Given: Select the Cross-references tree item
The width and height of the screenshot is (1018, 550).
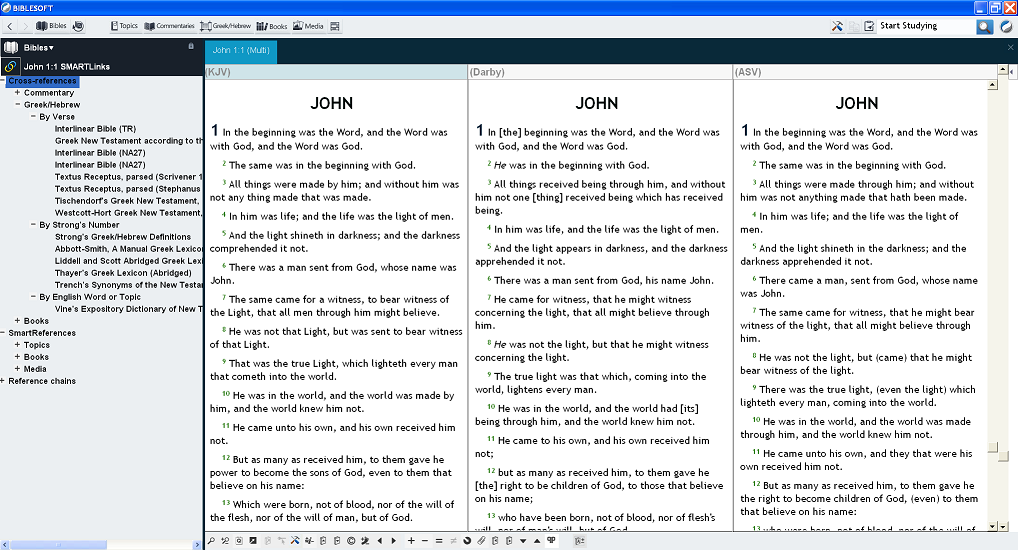Looking at the screenshot, I should pyautogui.click(x=42, y=81).
